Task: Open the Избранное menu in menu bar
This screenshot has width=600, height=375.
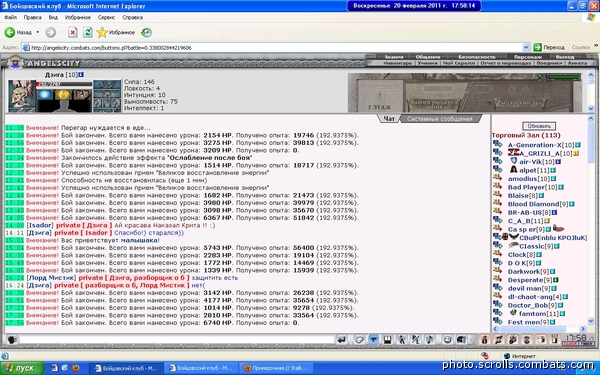Action: pyautogui.click(x=78, y=18)
